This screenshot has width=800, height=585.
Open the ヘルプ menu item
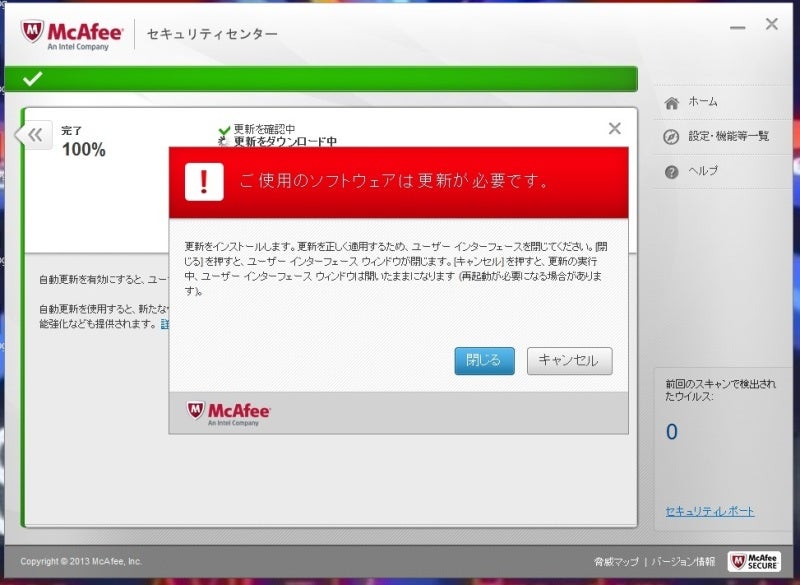pyautogui.click(x=703, y=170)
